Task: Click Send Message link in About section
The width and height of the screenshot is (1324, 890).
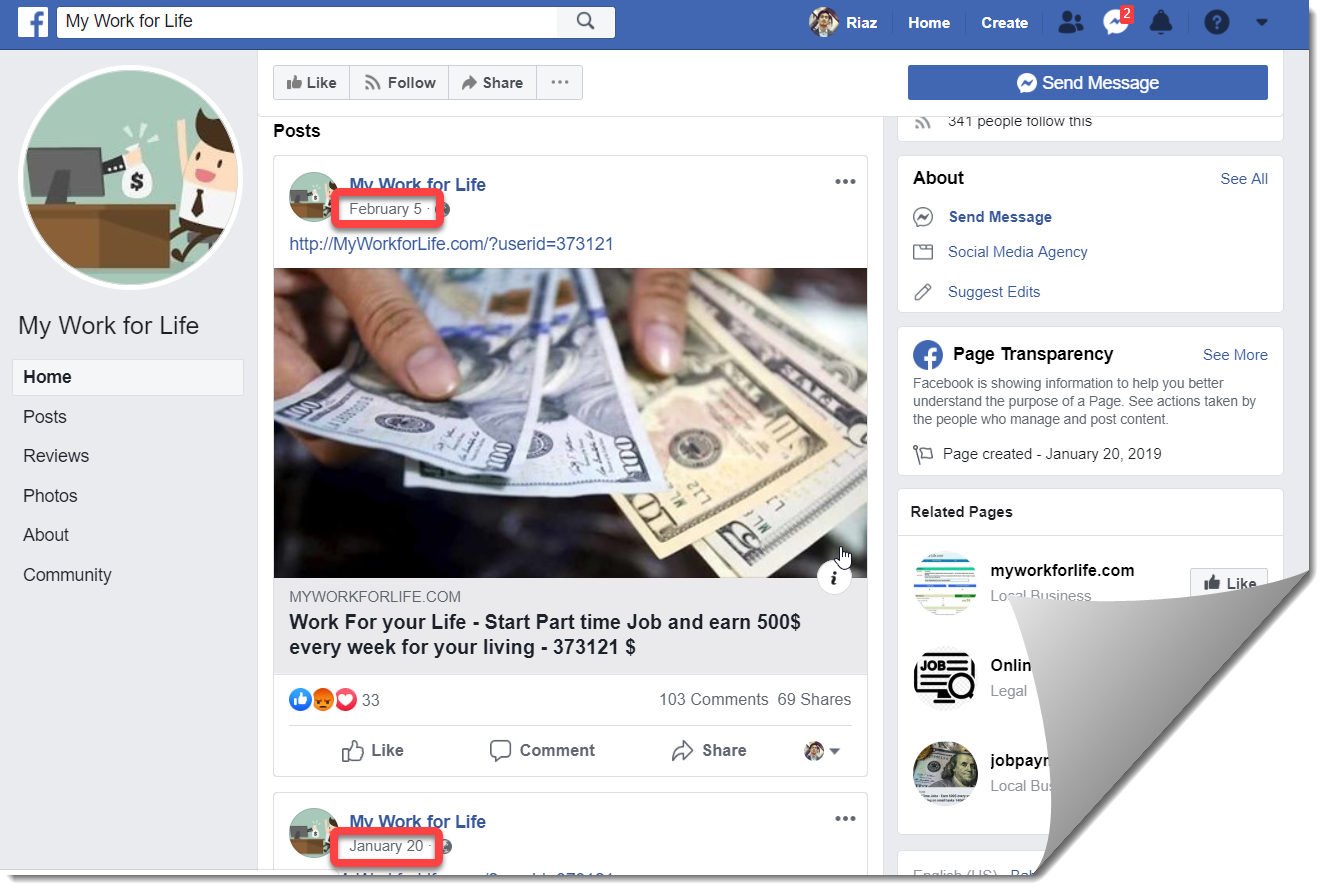Action: (1000, 217)
